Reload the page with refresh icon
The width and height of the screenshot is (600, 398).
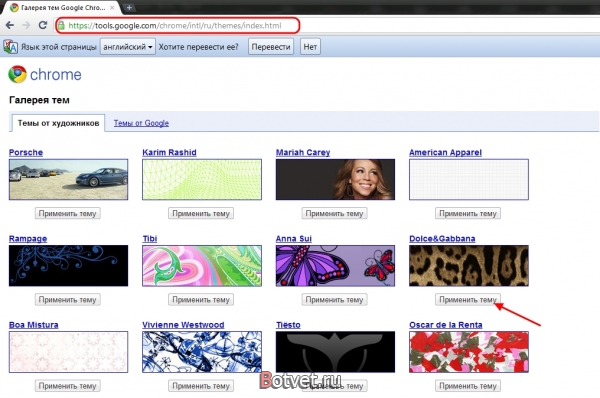tap(43, 25)
